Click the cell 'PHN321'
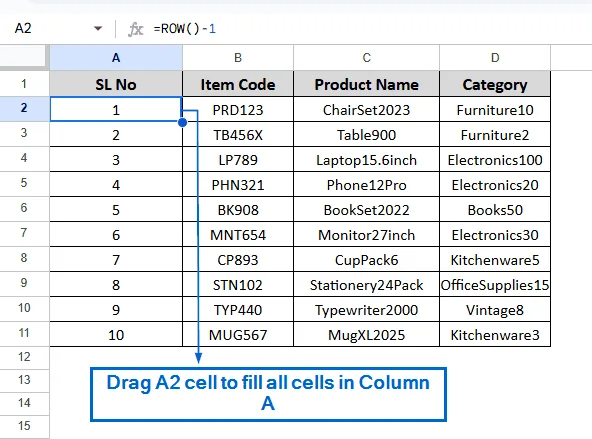 238,185
